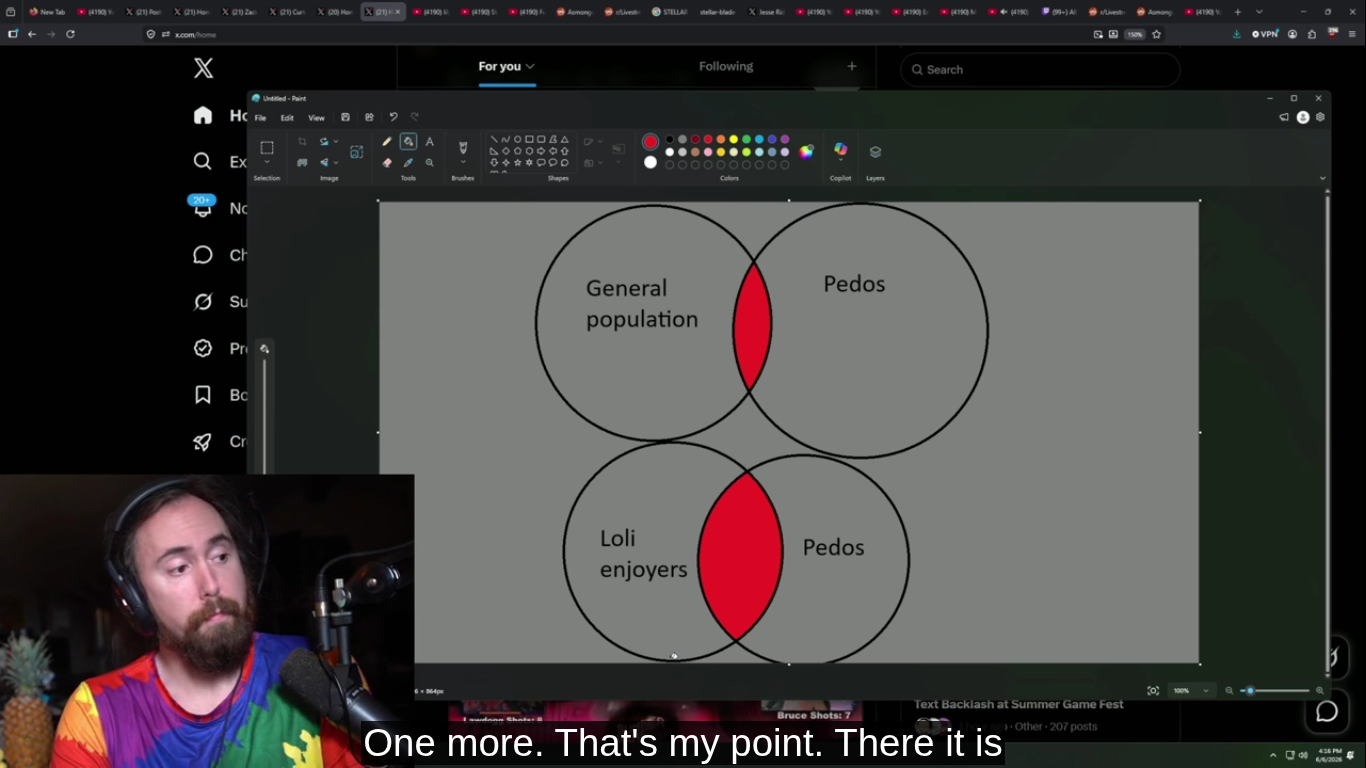Viewport: 1366px width, 768px height.
Task: Open Notifications bell in X sidebar
Action: point(203,207)
